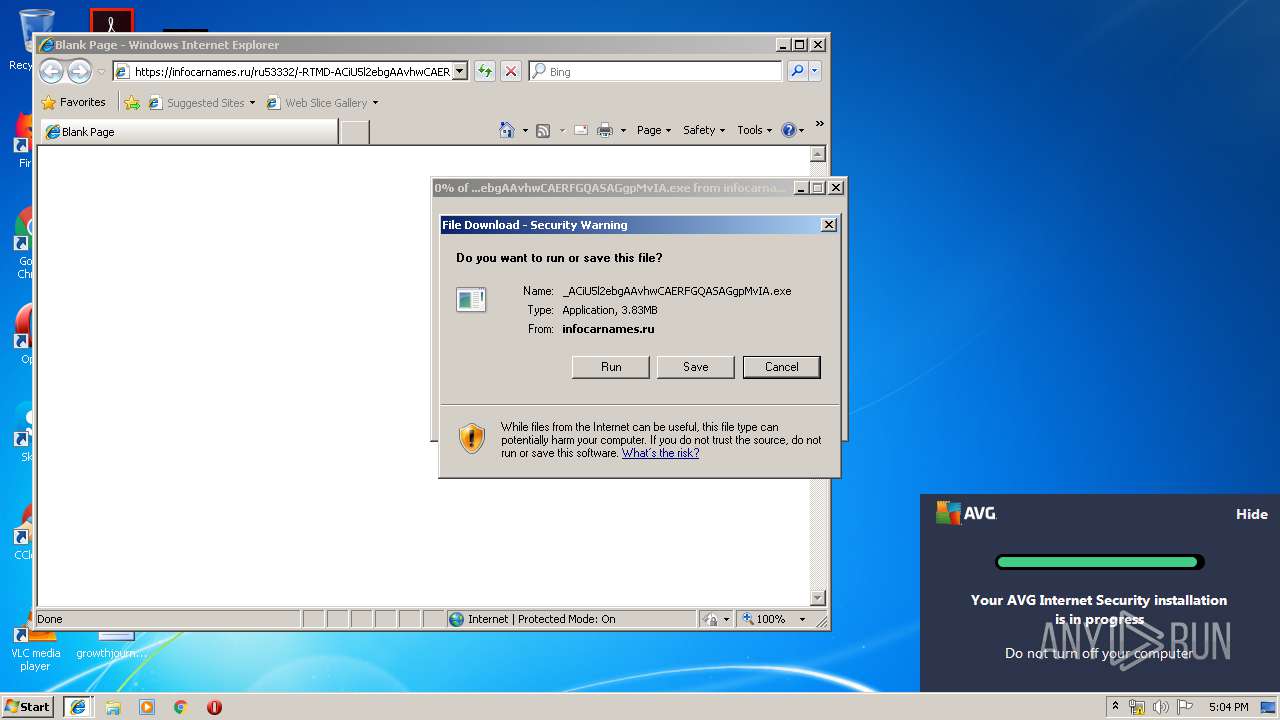Screen dimensions: 1280x720
Task: Open the Page menu
Action: coord(654,130)
